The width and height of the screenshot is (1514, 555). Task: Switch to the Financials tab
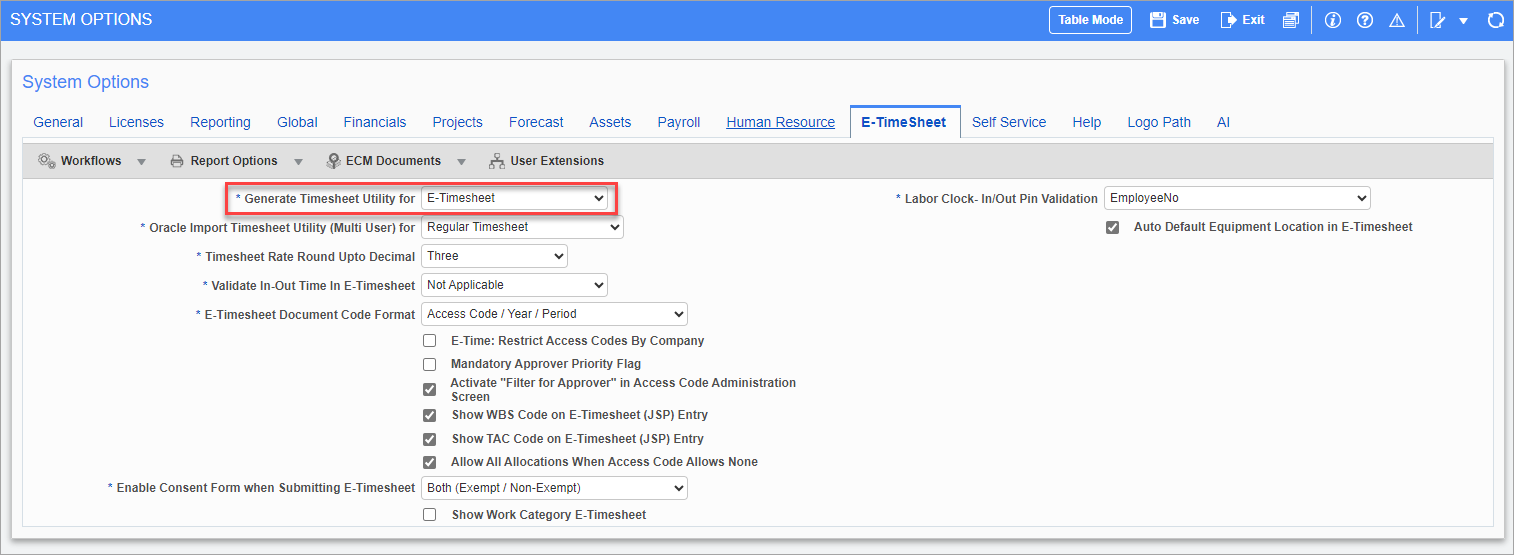click(x=375, y=122)
